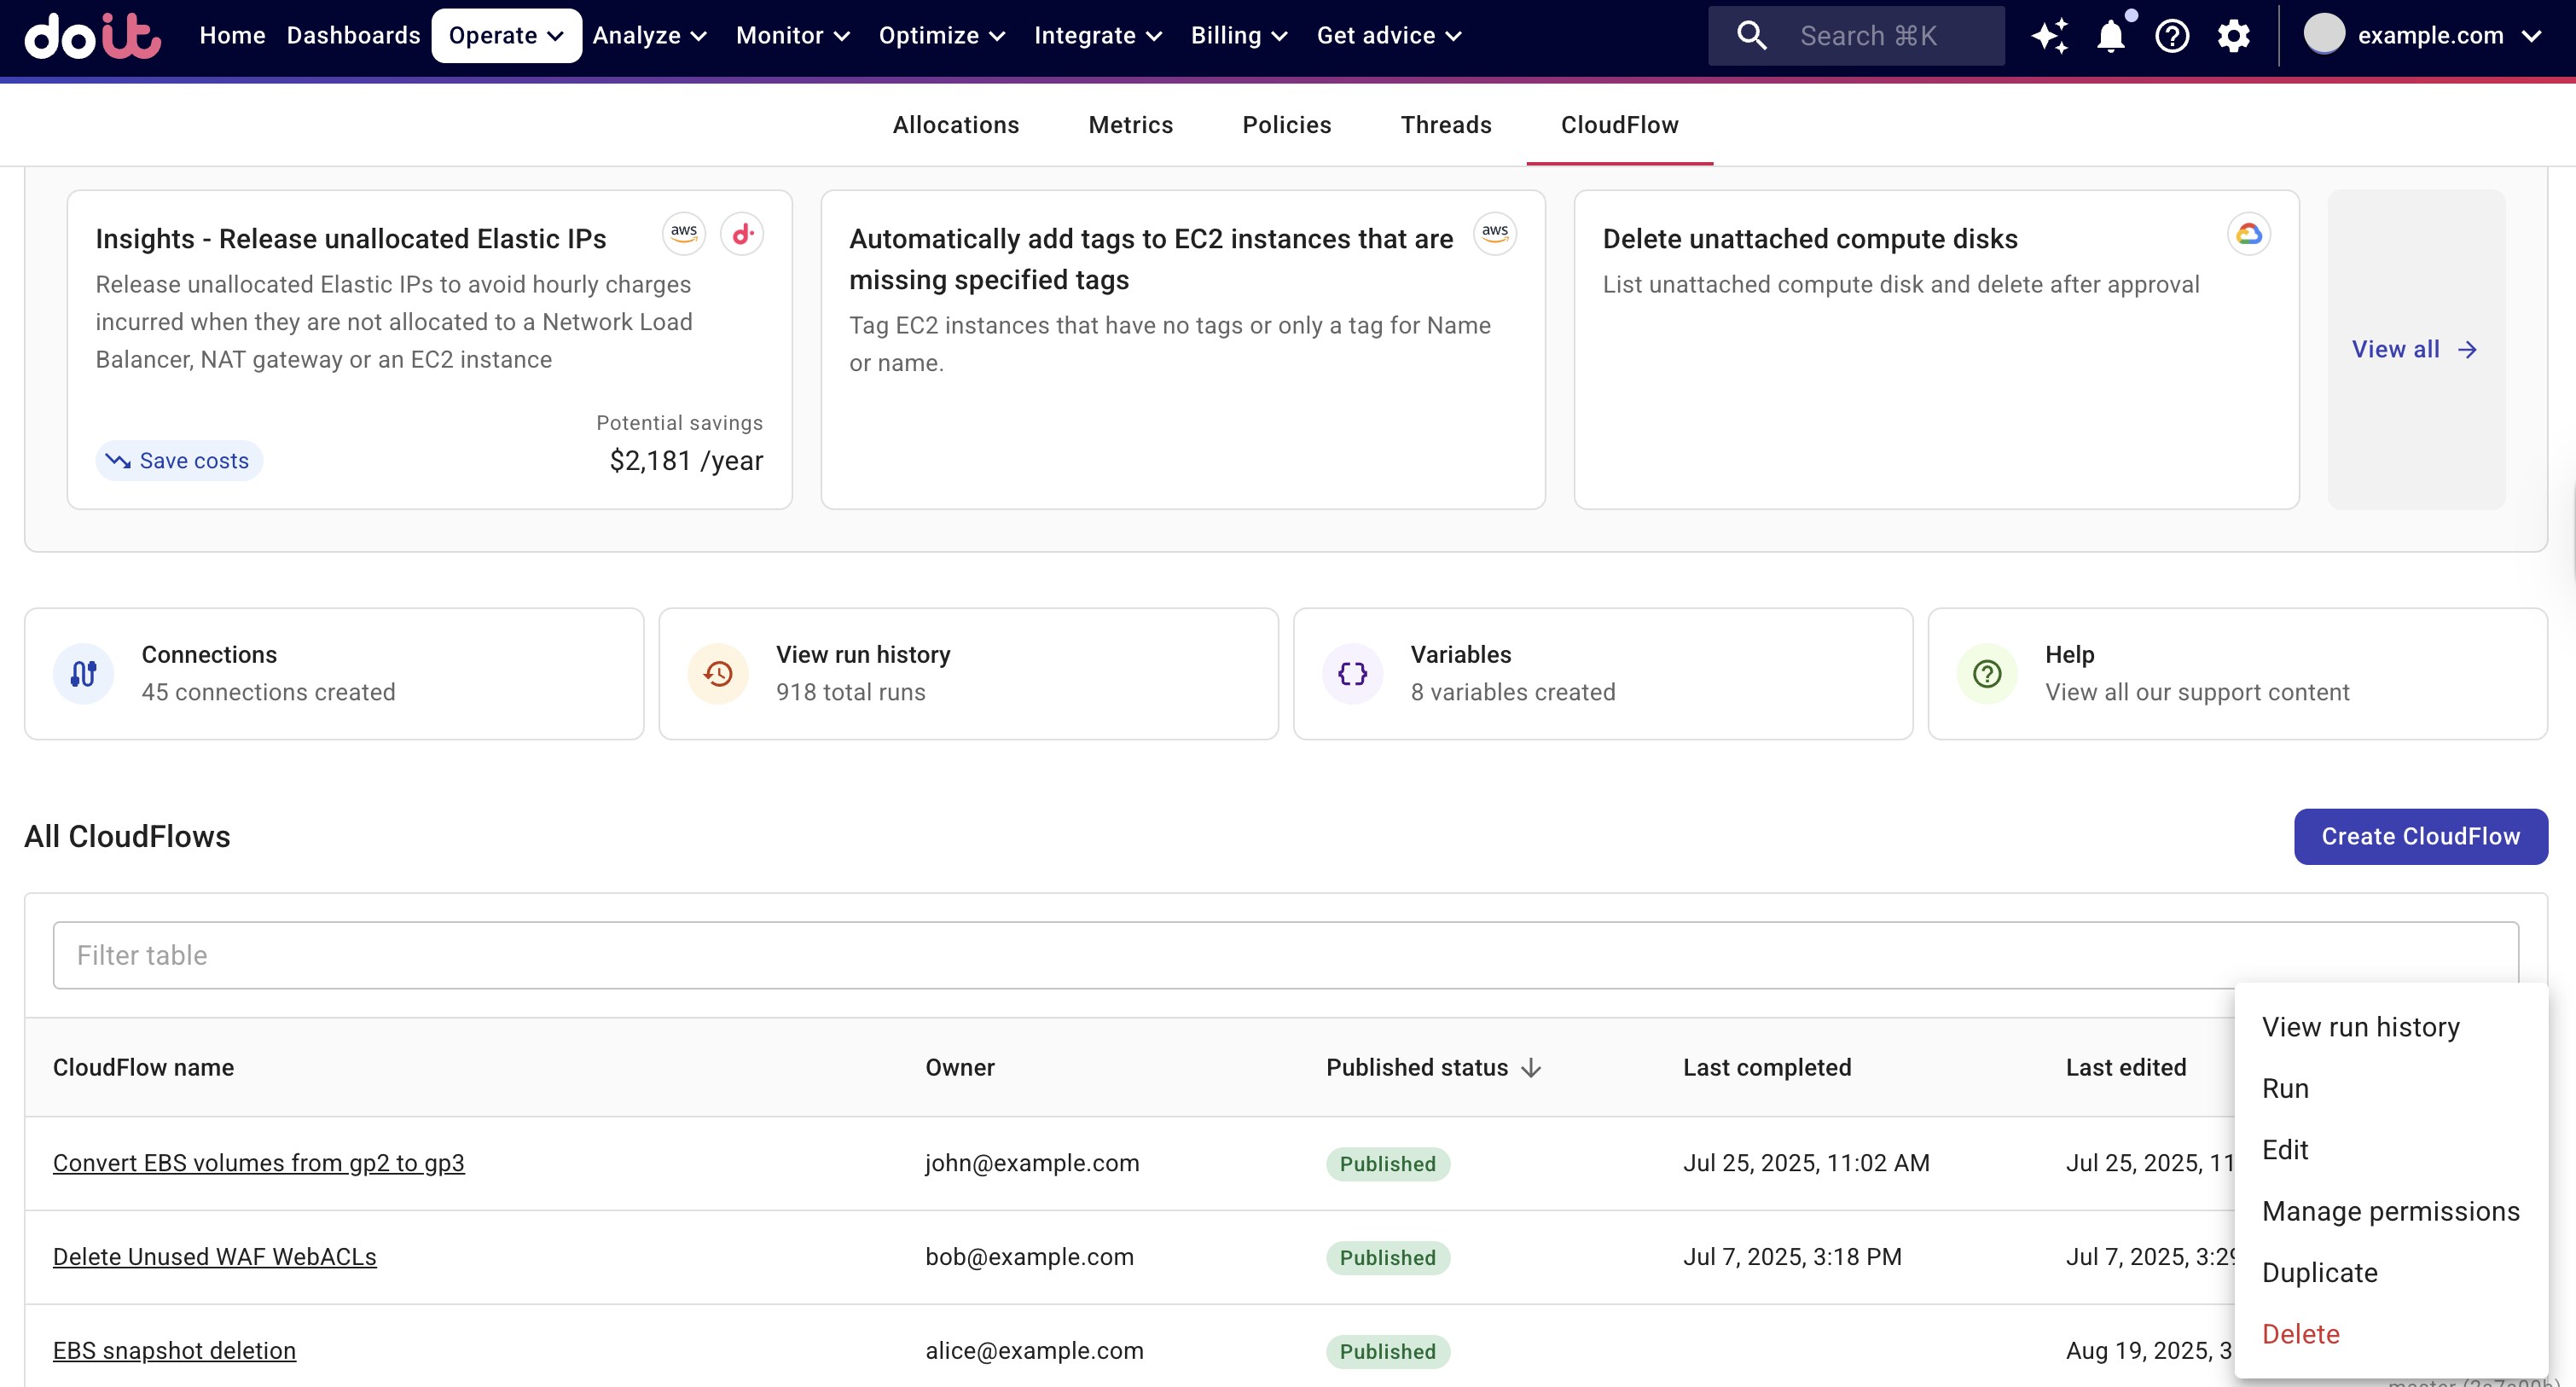Click the DoiT logo in the navbar

(x=92, y=37)
